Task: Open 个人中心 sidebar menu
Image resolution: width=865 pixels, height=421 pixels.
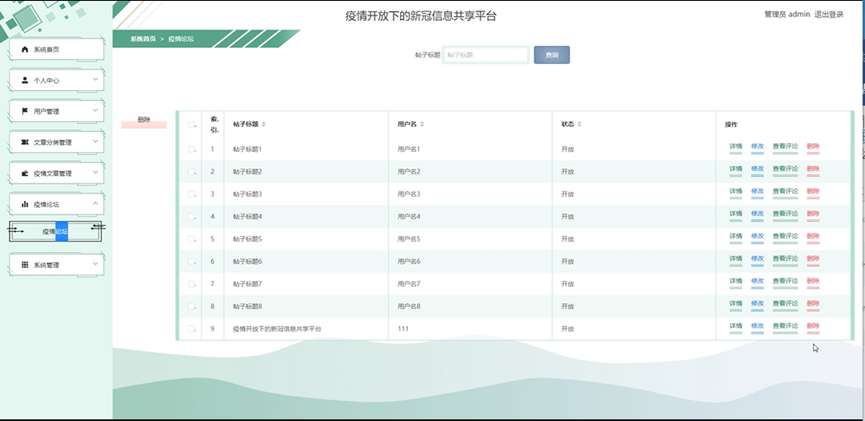Action: pos(57,80)
